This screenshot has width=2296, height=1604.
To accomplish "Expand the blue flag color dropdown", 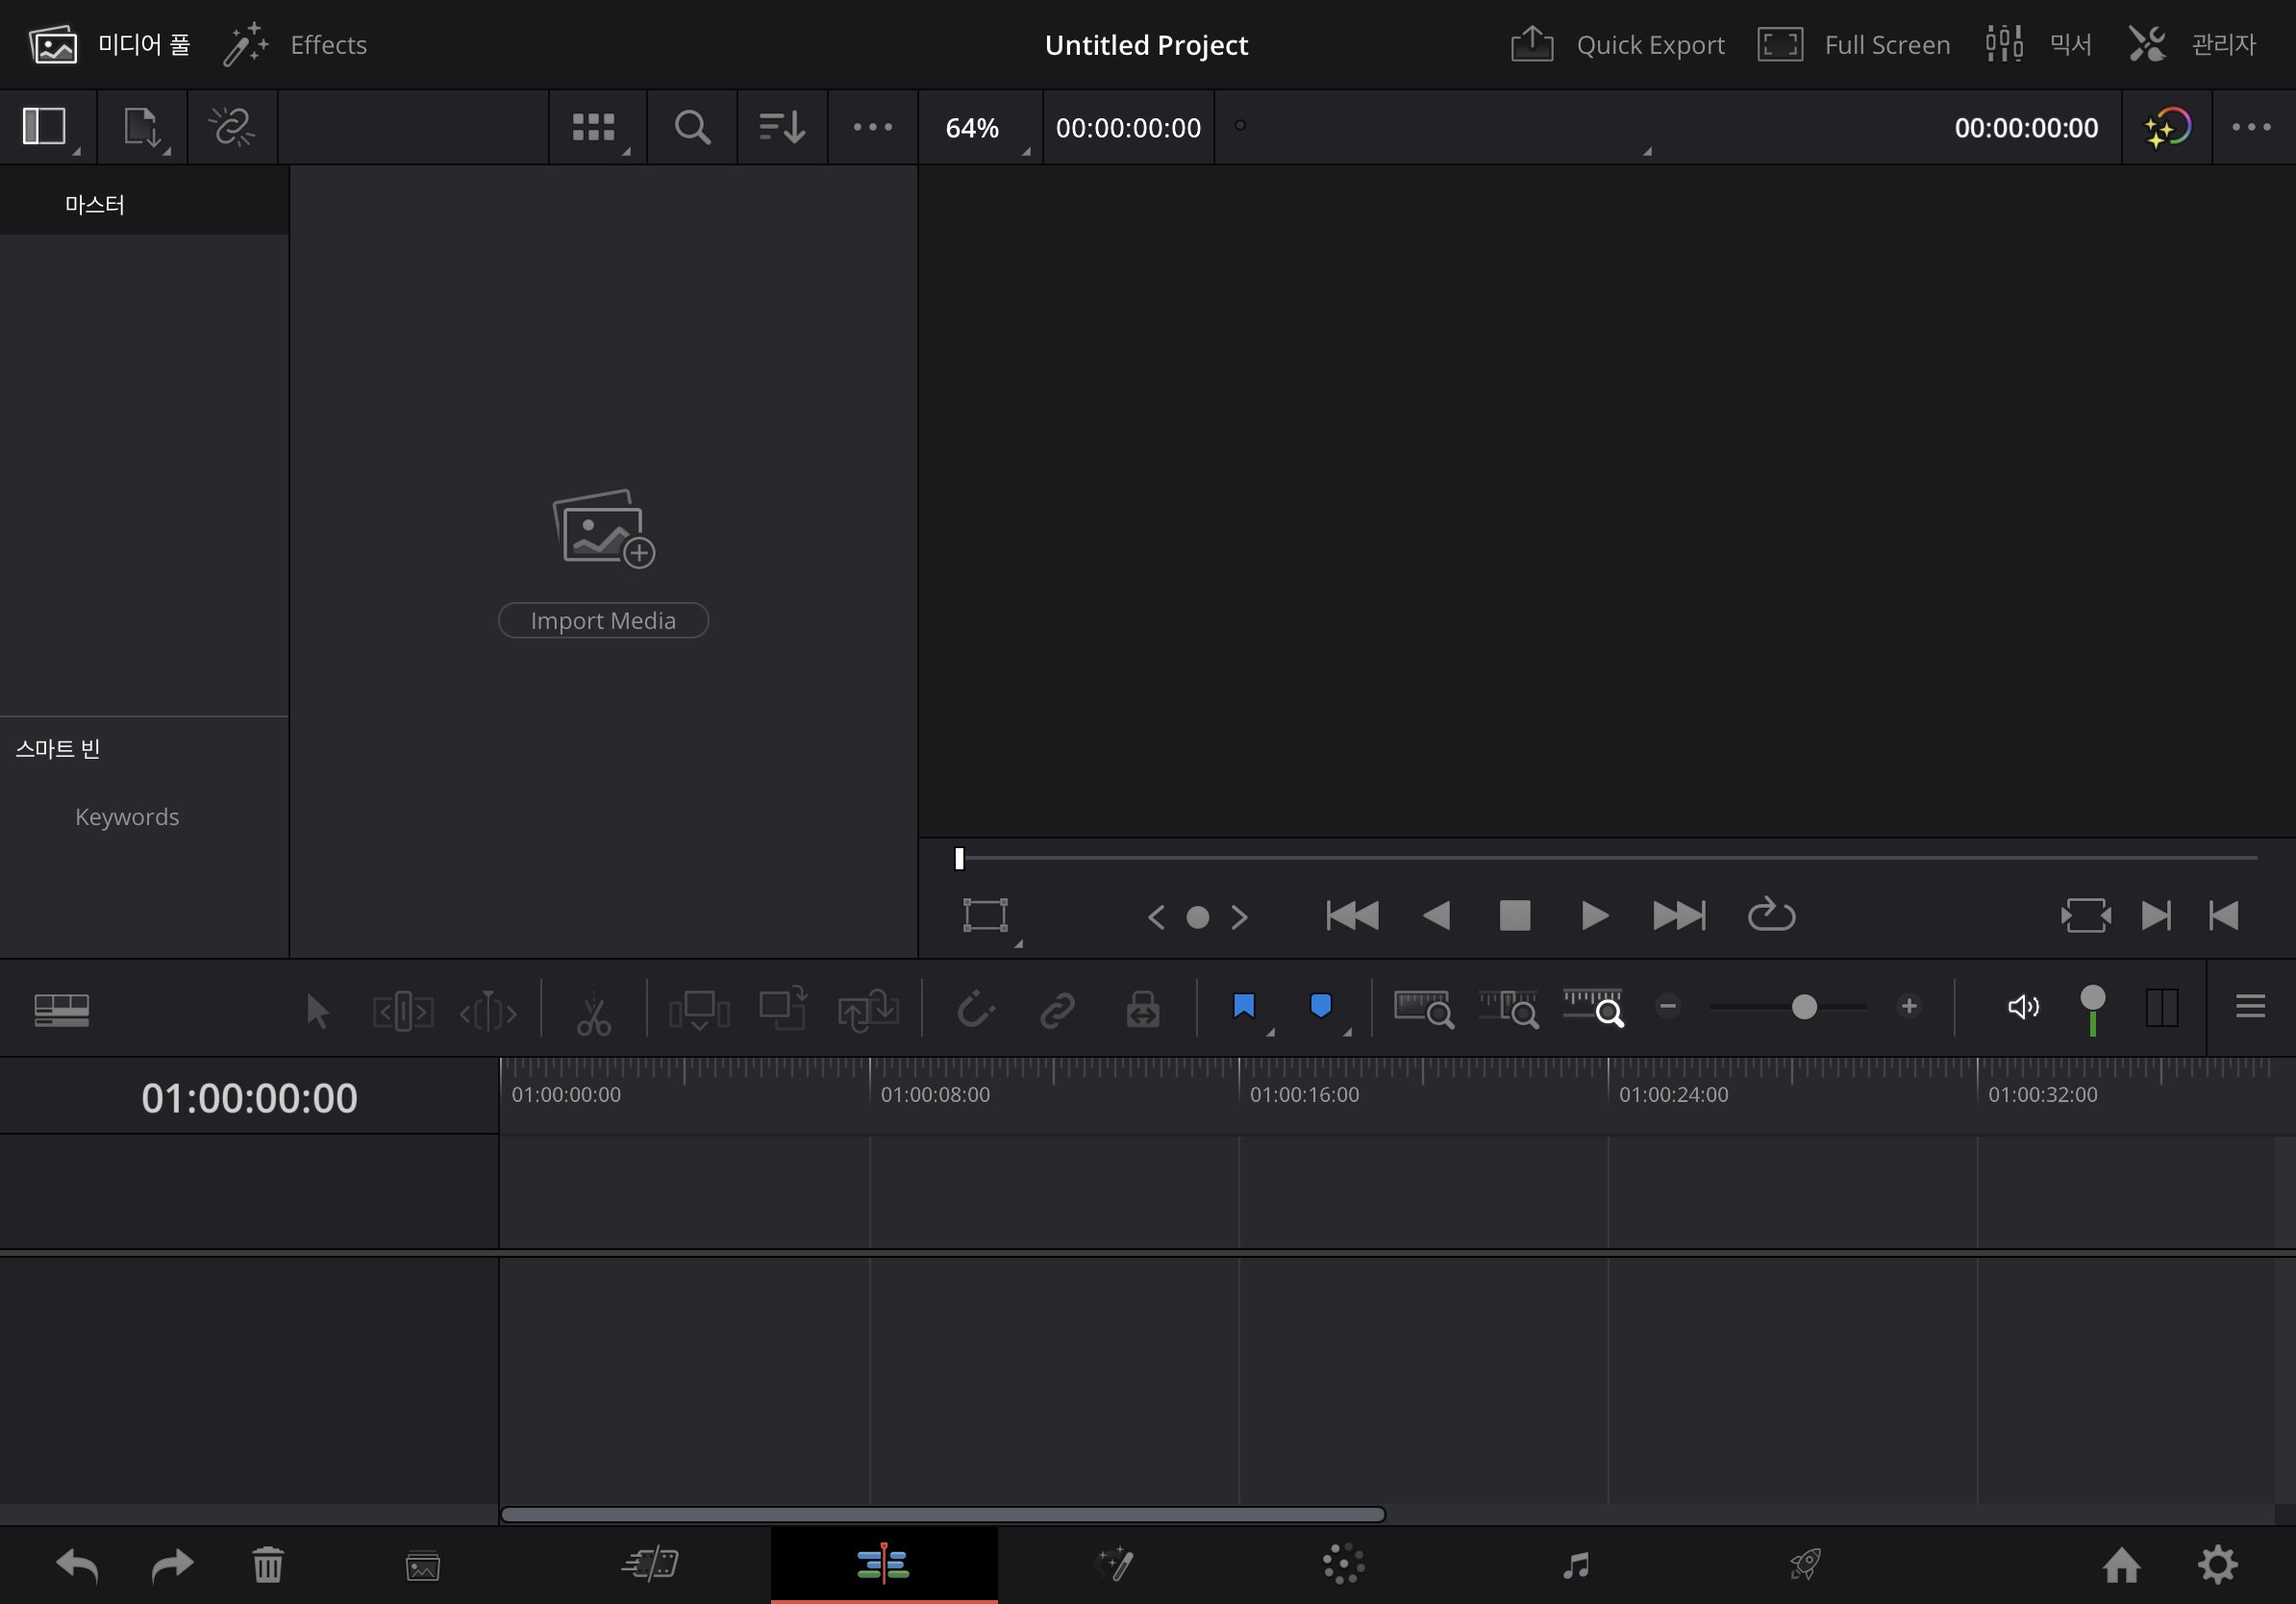I will pyautogui.click(x=1271, y=1031).
